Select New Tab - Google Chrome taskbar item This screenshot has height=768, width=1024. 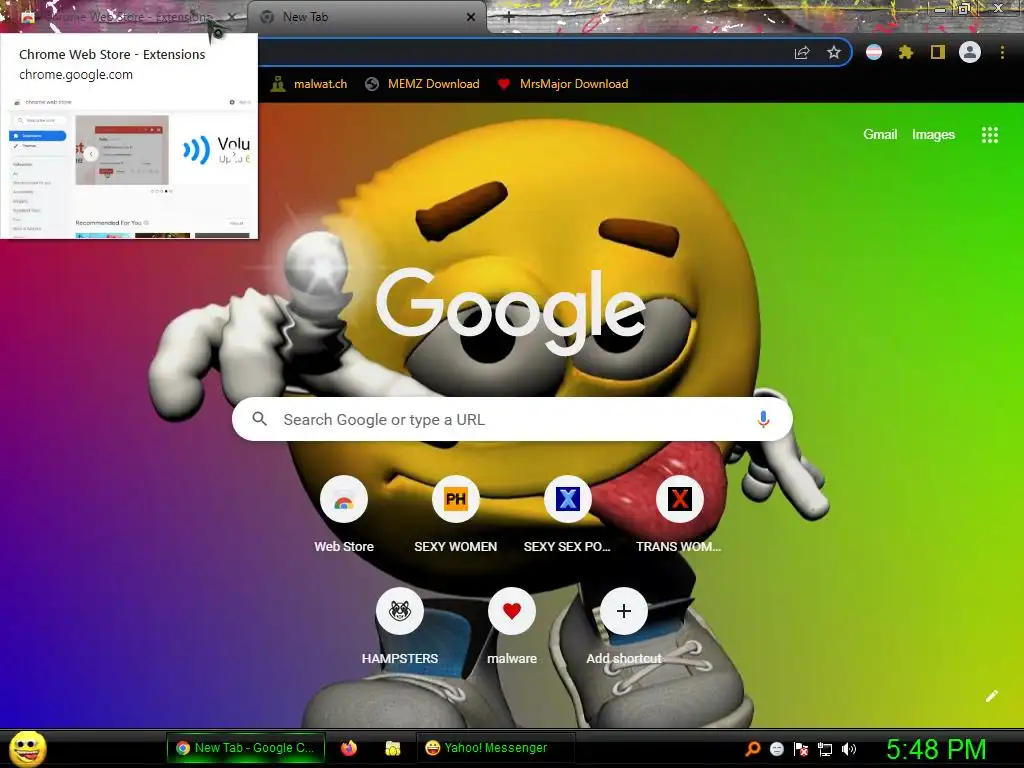click(x=246, y=748)
